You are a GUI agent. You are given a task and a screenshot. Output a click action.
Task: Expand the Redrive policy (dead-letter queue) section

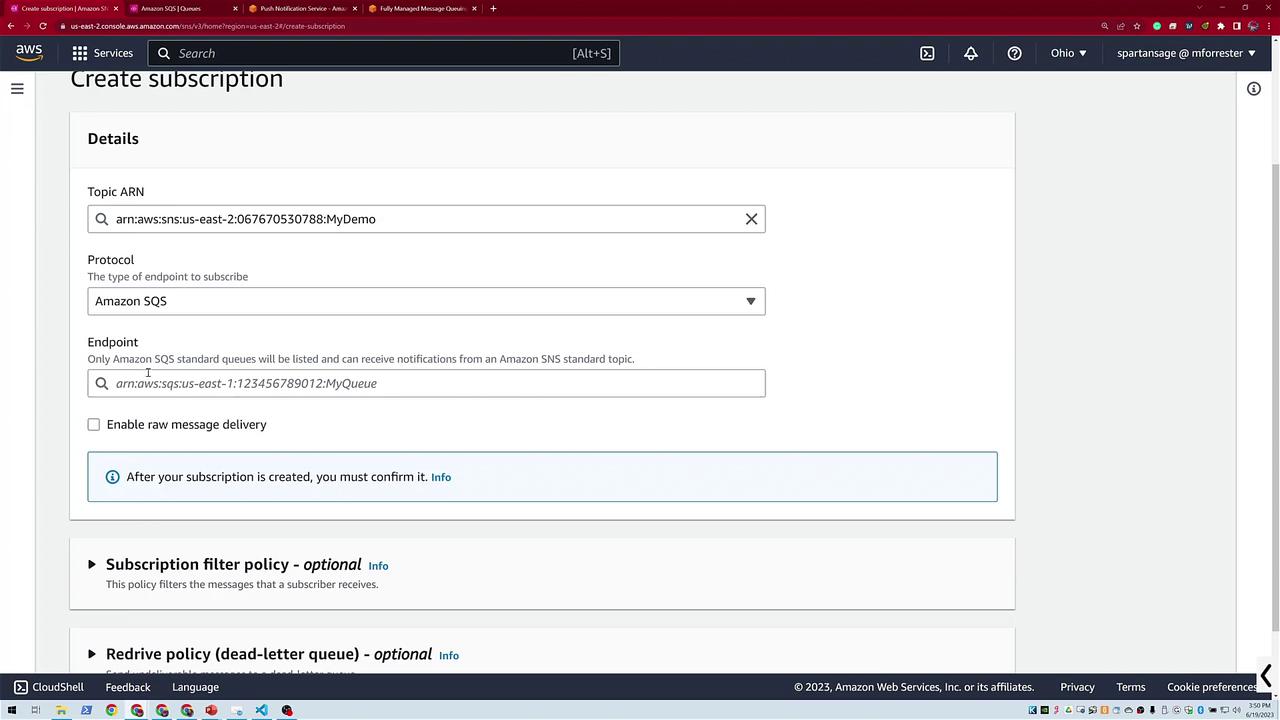point(91,654)
